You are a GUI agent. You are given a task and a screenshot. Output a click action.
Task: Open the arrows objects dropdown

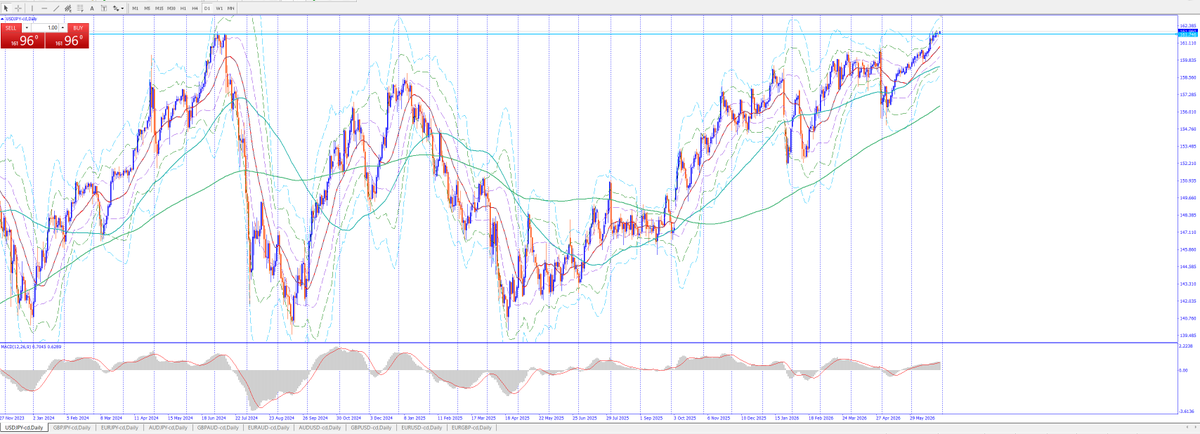[118, 8]
